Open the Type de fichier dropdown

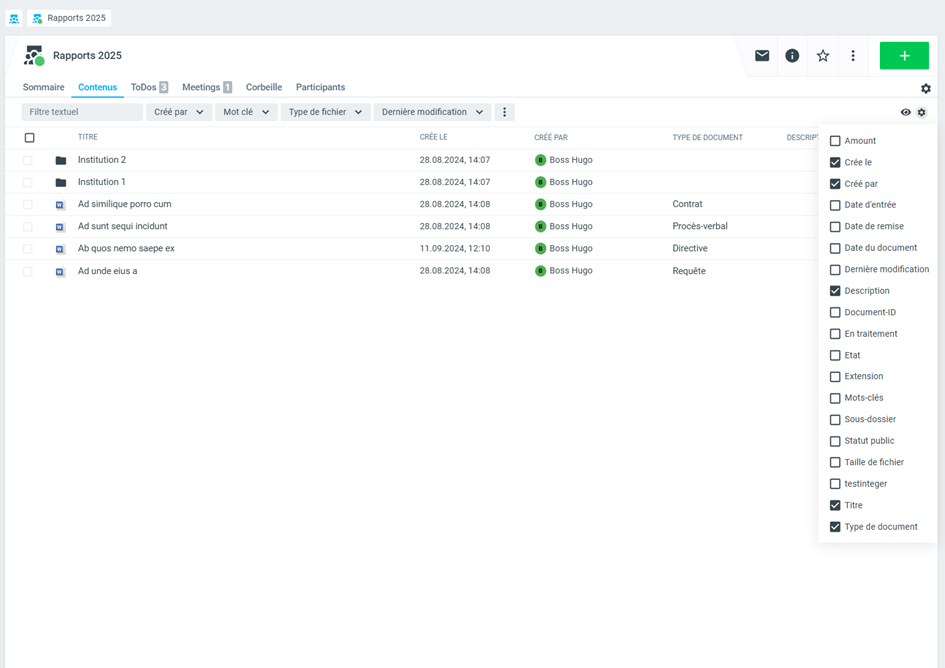(x=325, y=112)
